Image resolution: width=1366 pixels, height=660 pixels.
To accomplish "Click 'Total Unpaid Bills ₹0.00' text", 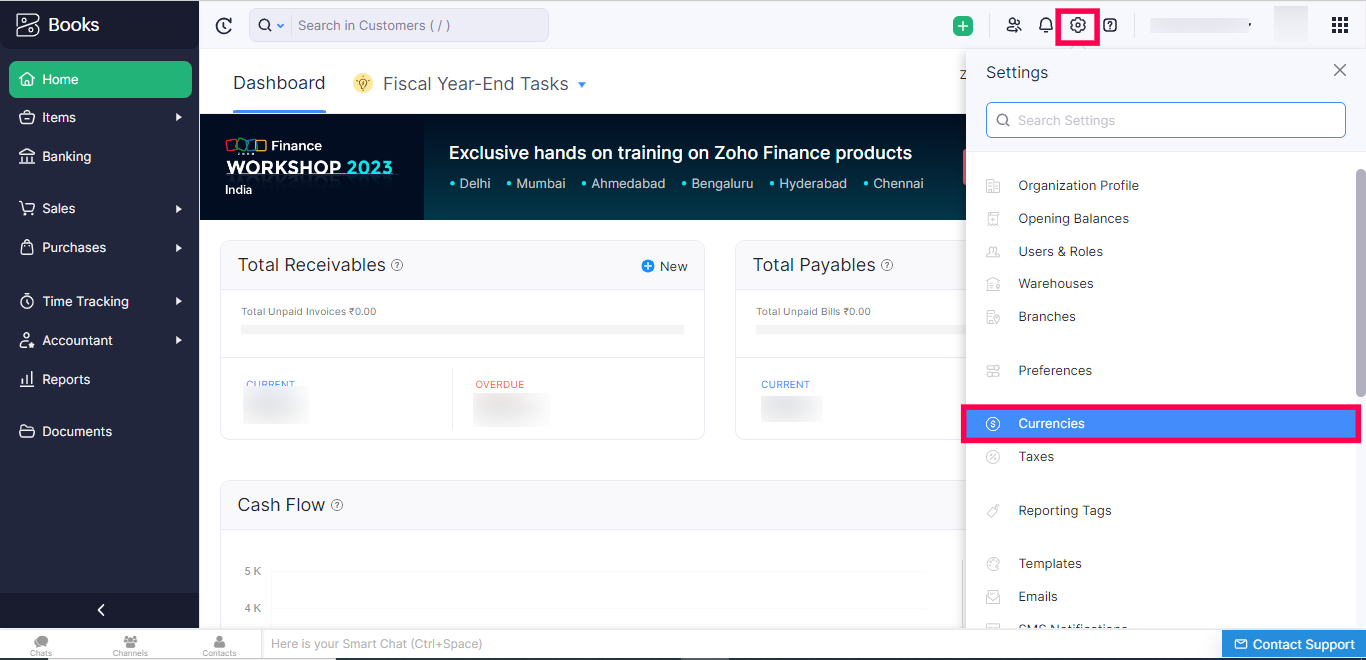I will [x=813, y=312].
